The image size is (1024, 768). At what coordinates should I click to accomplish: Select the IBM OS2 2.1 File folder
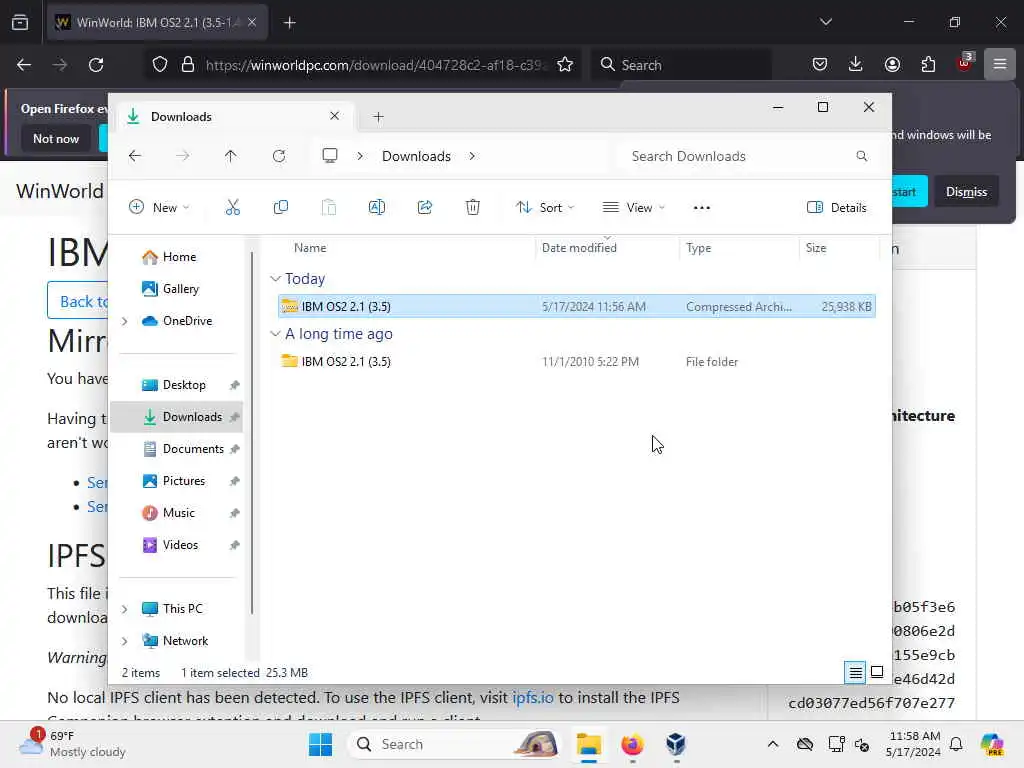point(577,362)
